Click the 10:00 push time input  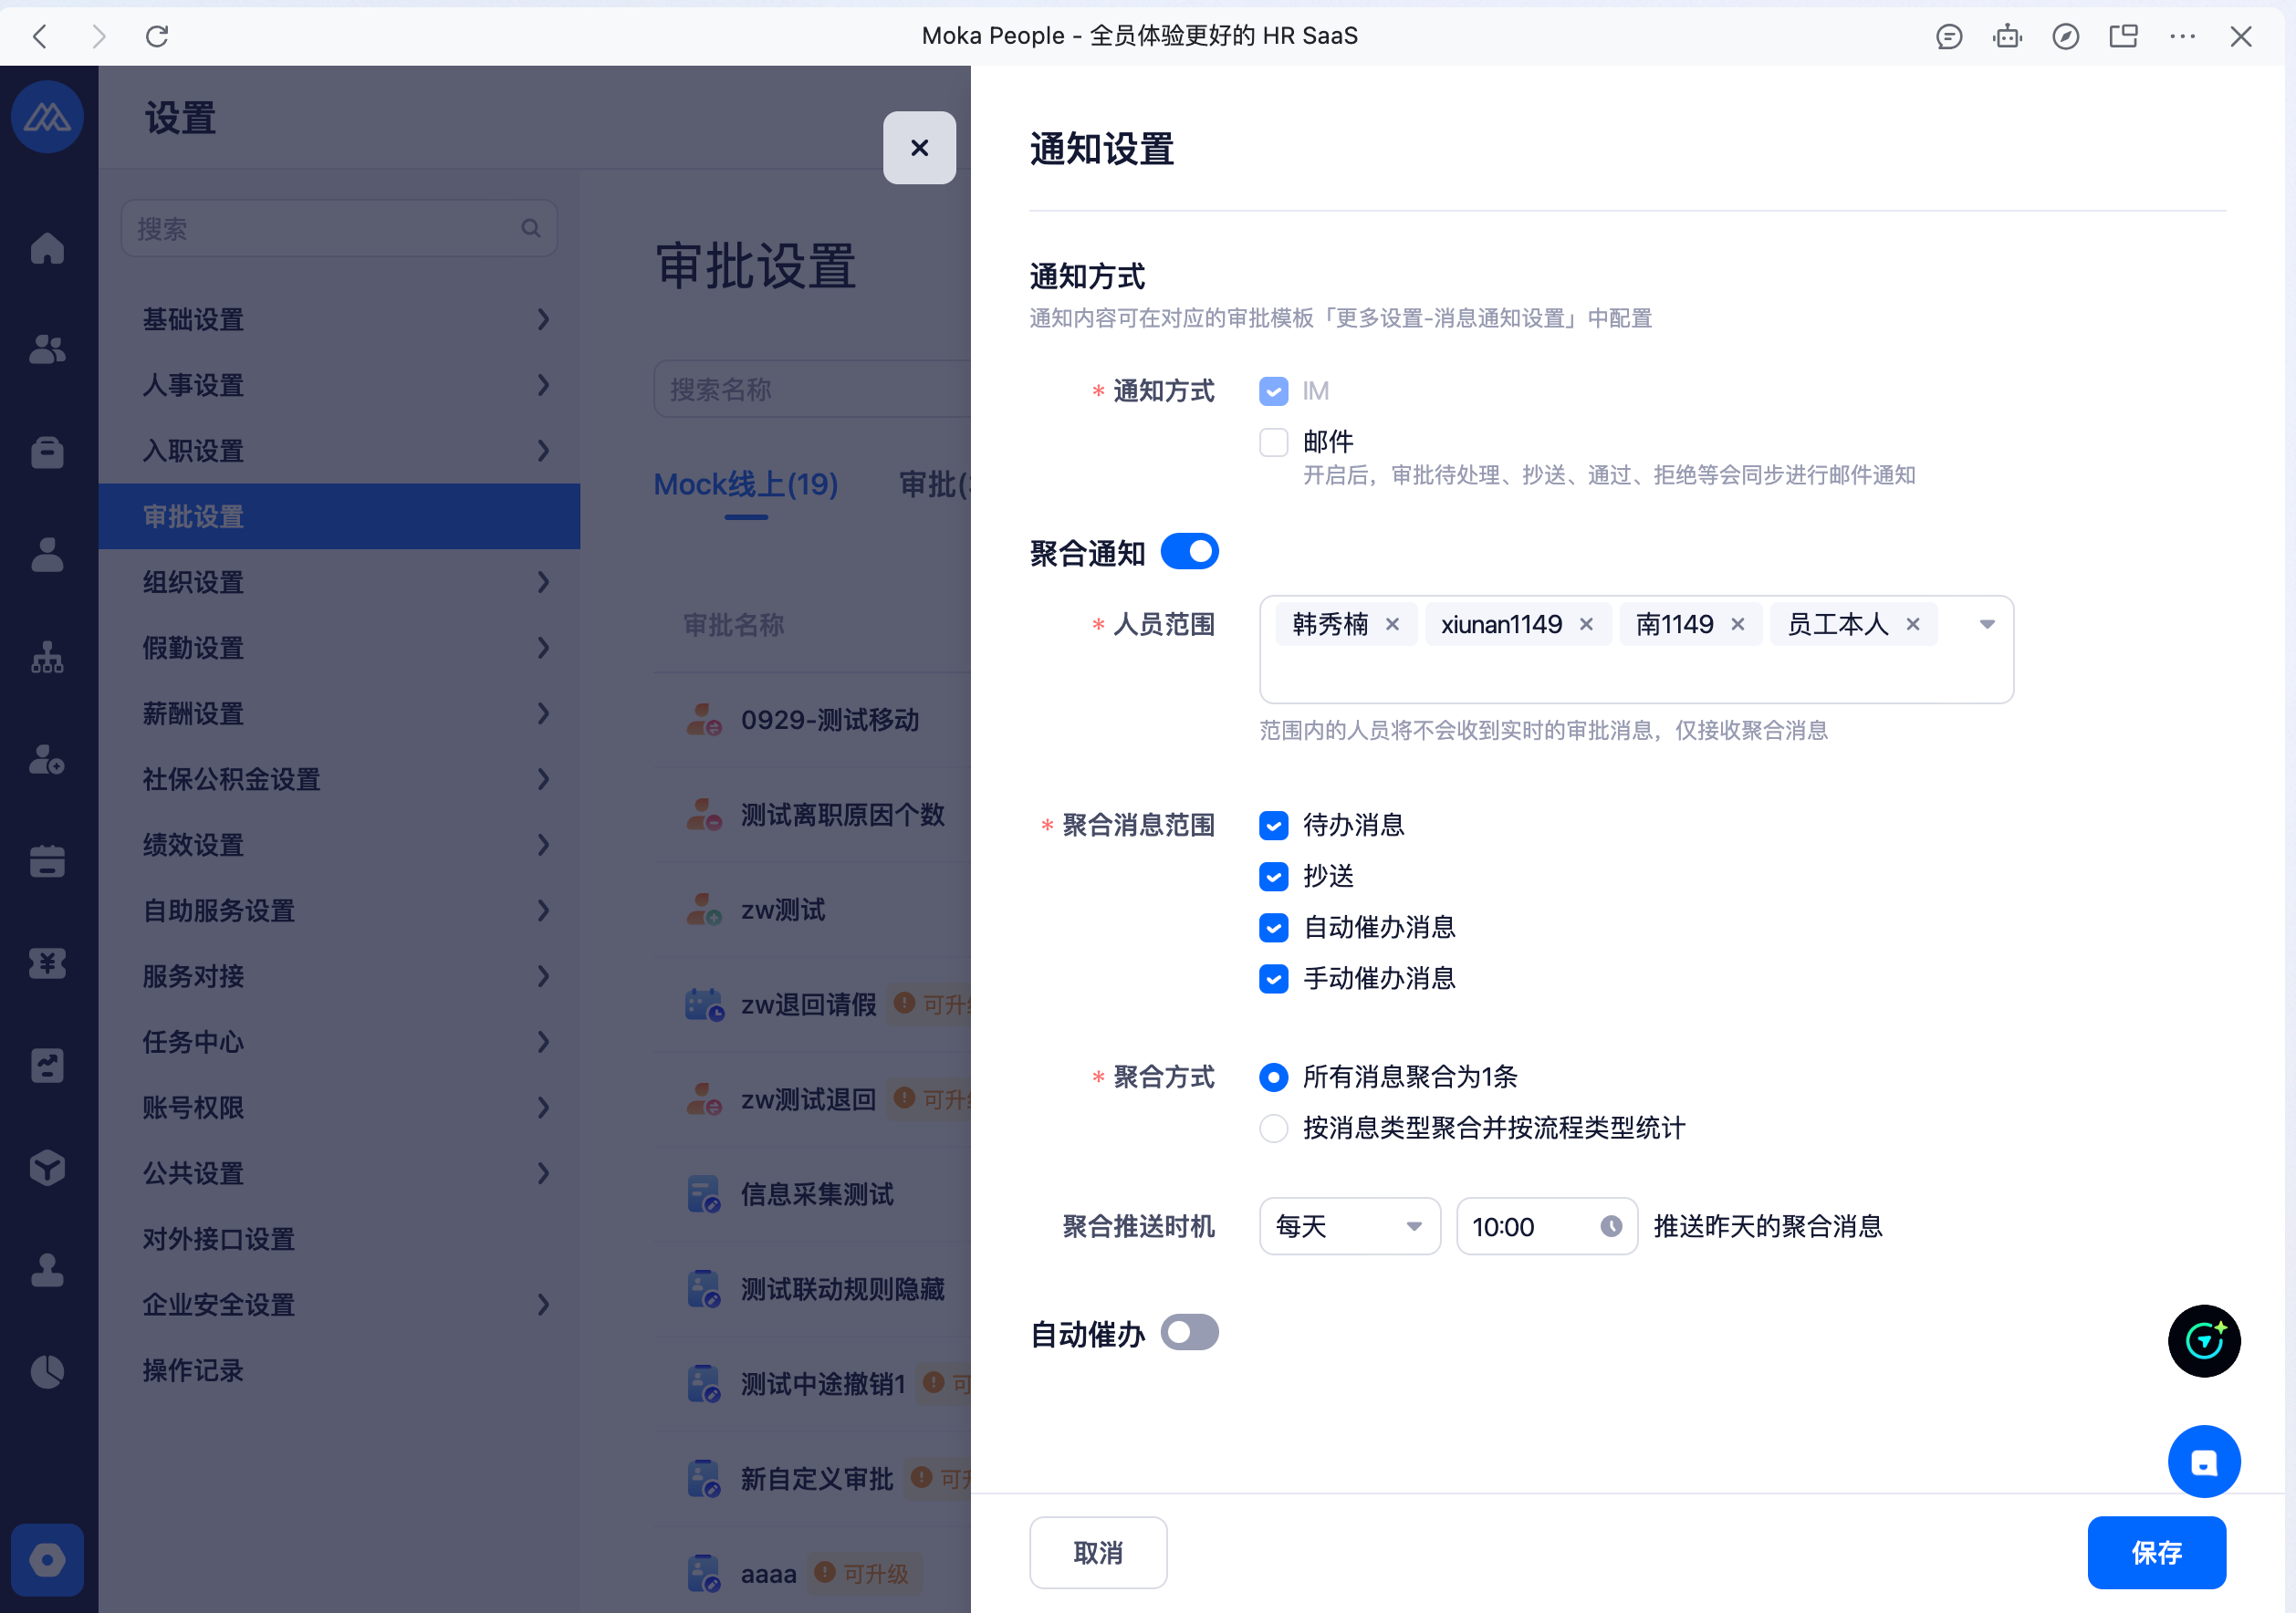click(1546, 1226)
